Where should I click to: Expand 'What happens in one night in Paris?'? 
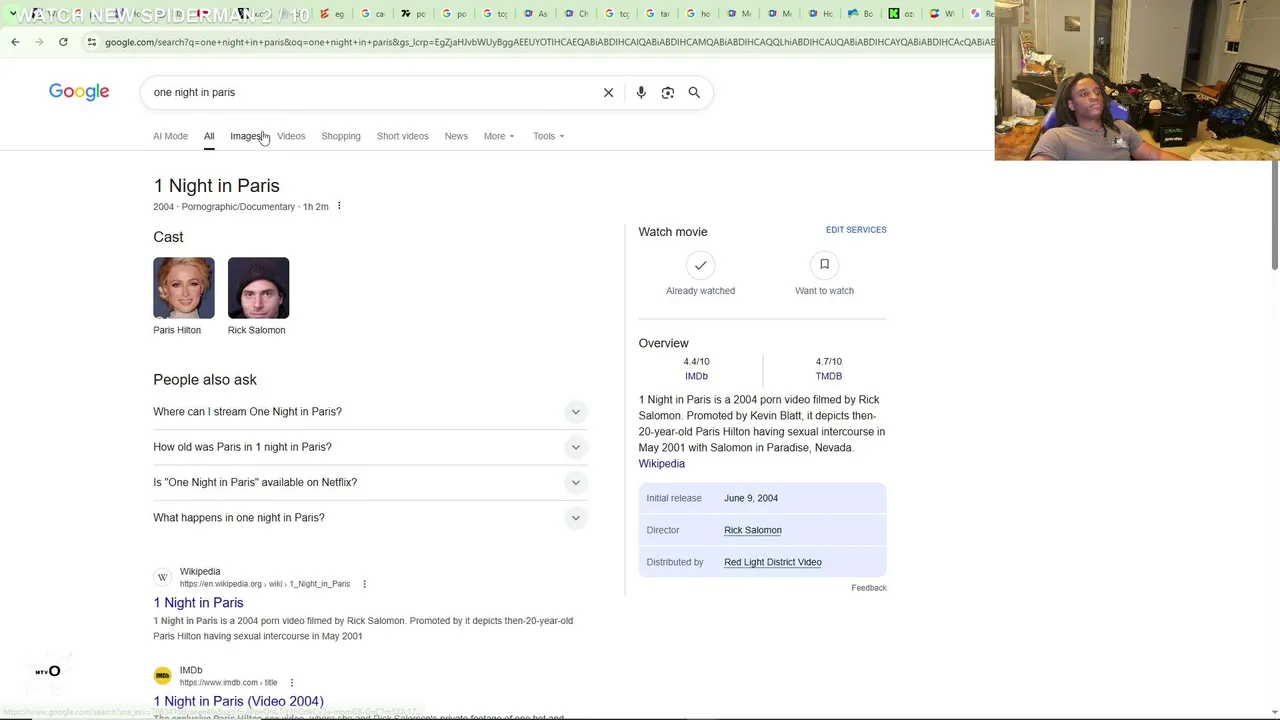[x=370, y=518]
